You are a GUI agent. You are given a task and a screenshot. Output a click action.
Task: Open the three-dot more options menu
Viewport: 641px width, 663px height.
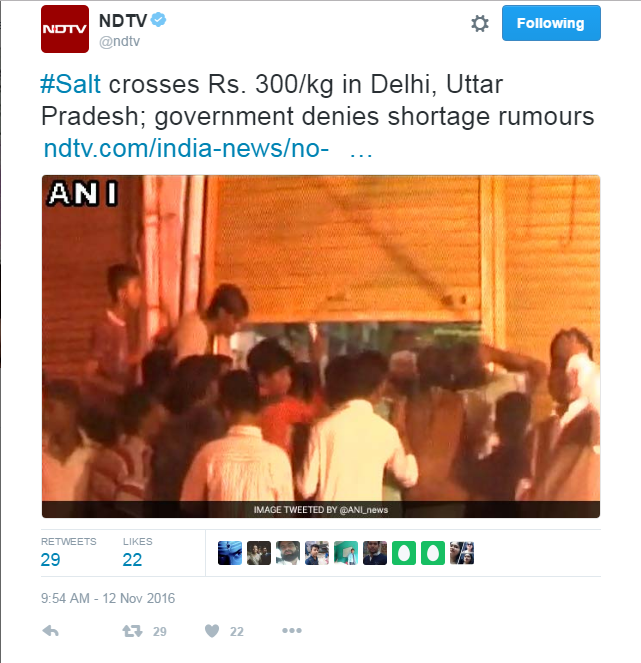[x=292, y=630]
